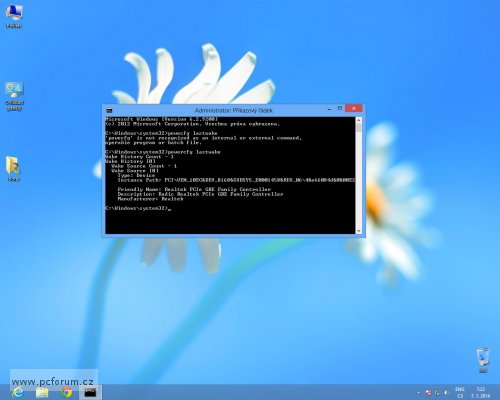Viewport: 500px width, 400px height.
Task: Click the Command Prompt scroll up arrow
Action: [359, 120]
